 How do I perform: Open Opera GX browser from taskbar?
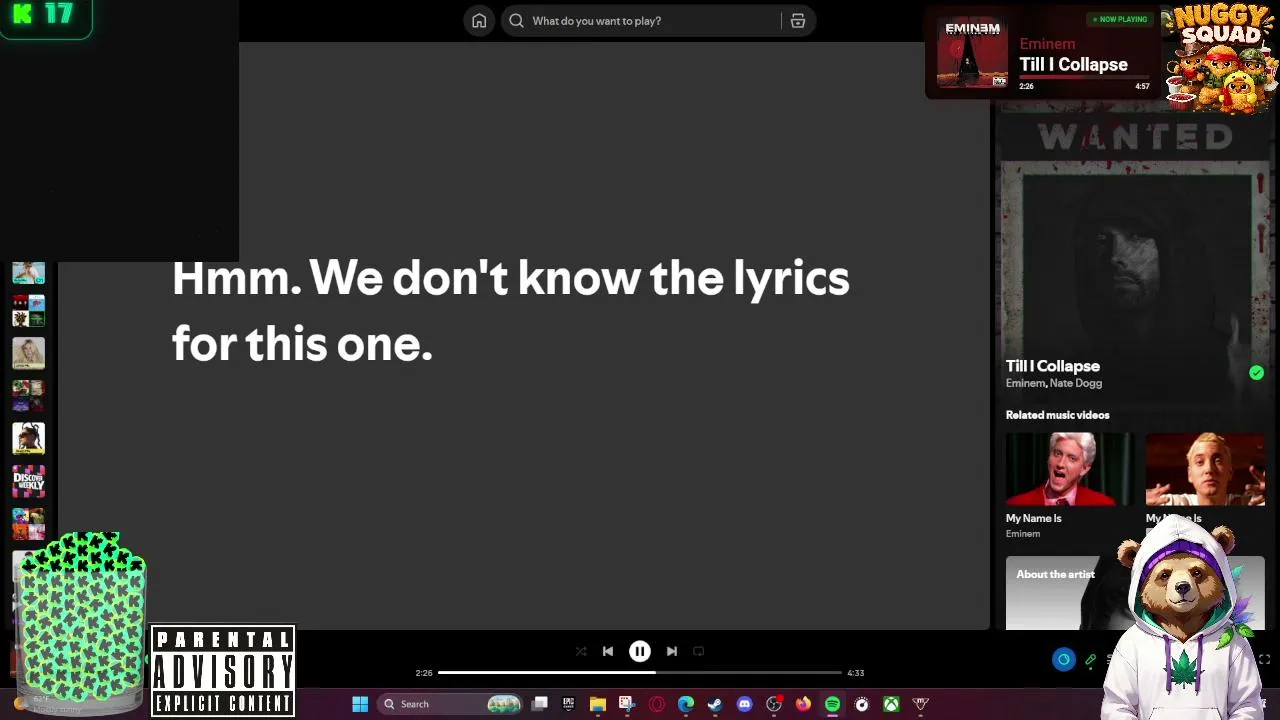657,704
